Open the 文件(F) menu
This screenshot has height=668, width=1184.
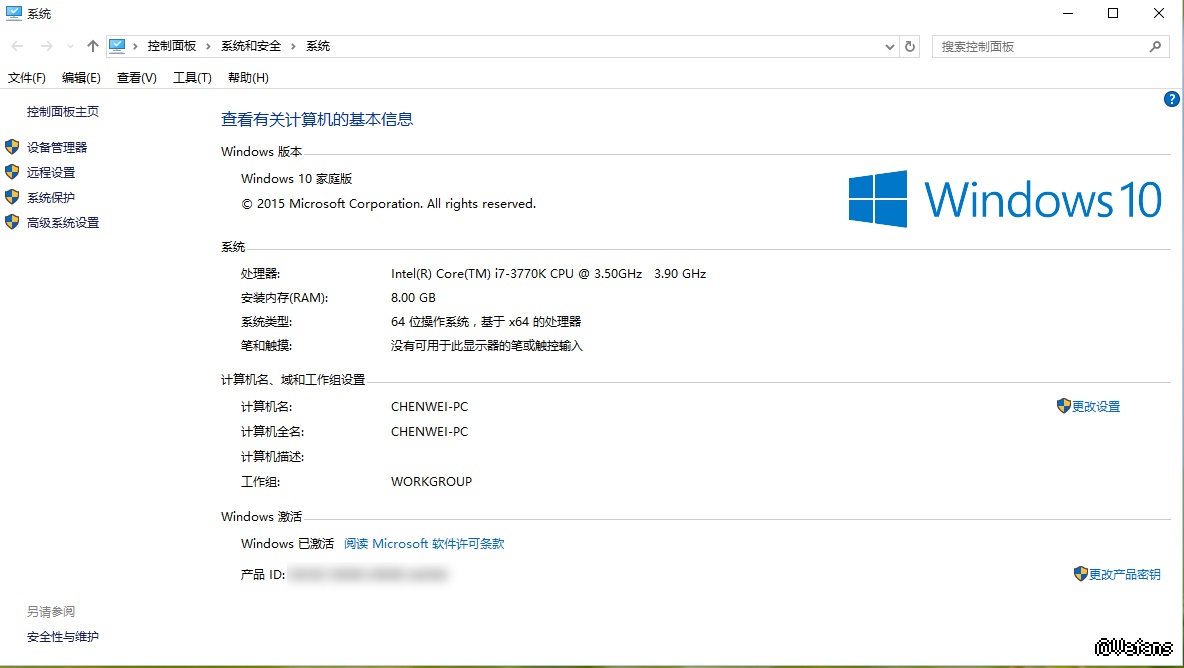(x=26, y=78)
